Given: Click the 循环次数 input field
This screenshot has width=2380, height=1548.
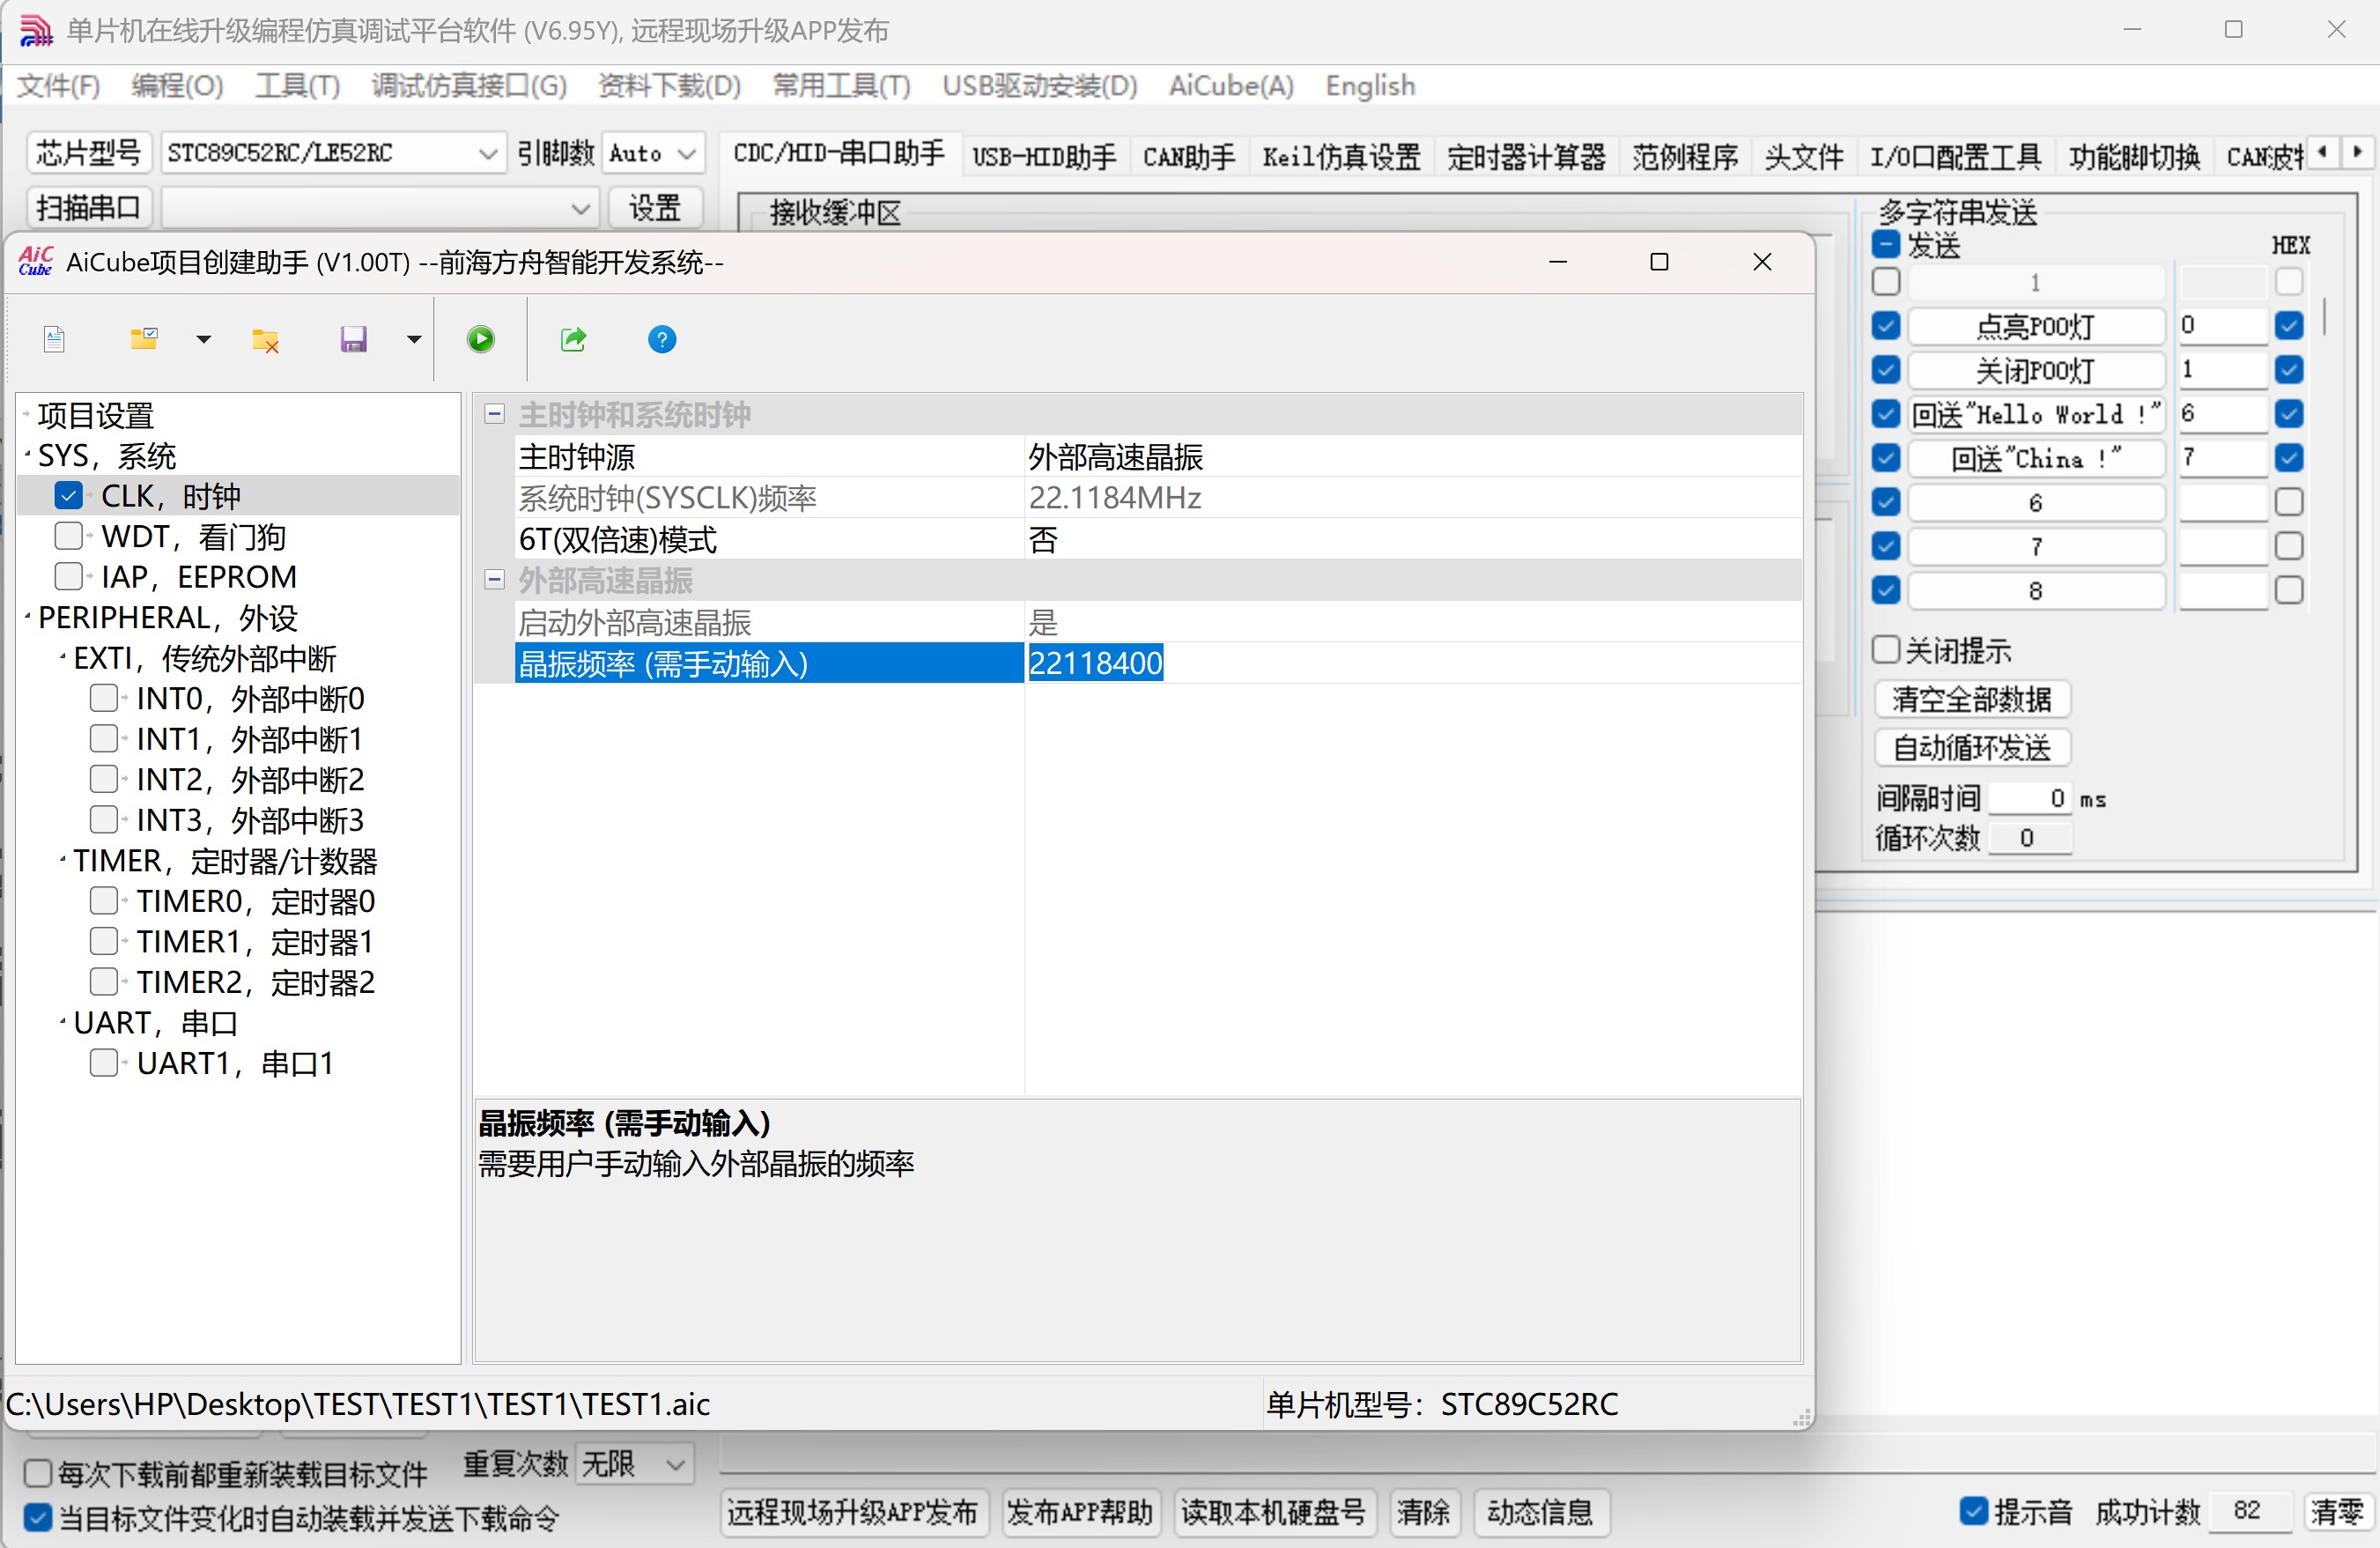Looking at the screenshot, I should [x=2030, y=837].
